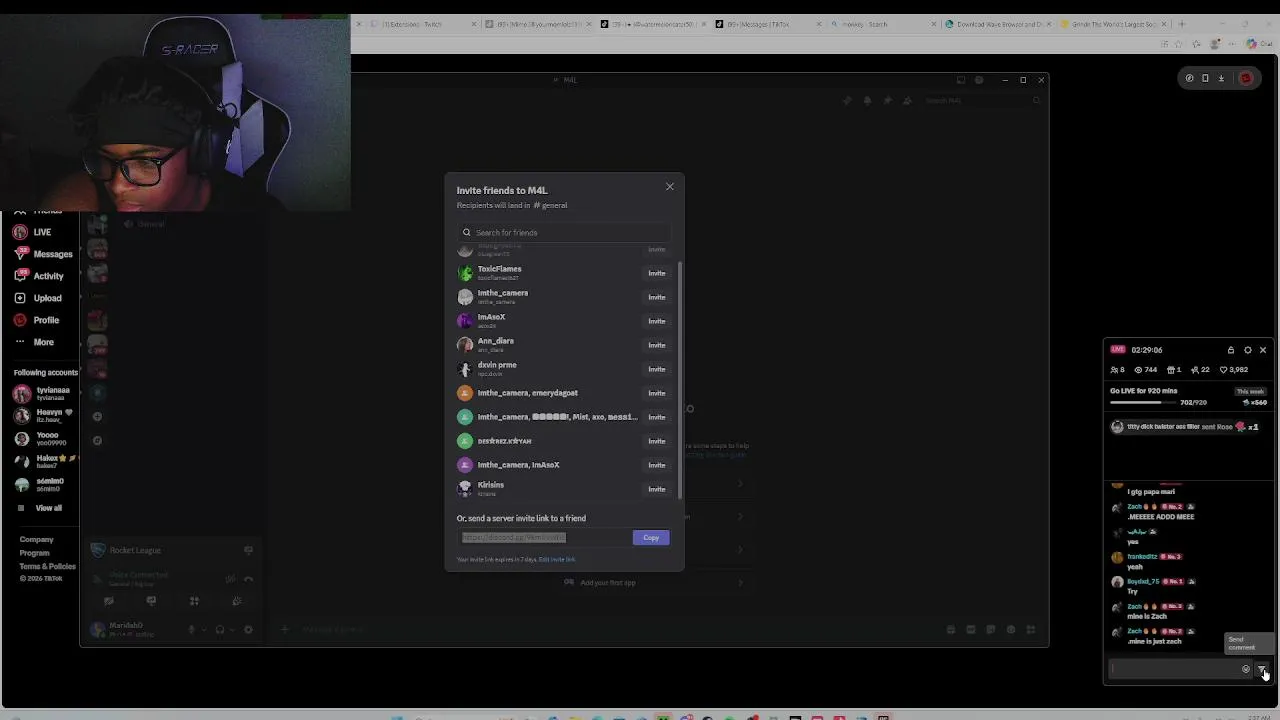Screen dimensions: 1280x720
Task: Click the invite list scrollbar
Action: click(680, 380)
